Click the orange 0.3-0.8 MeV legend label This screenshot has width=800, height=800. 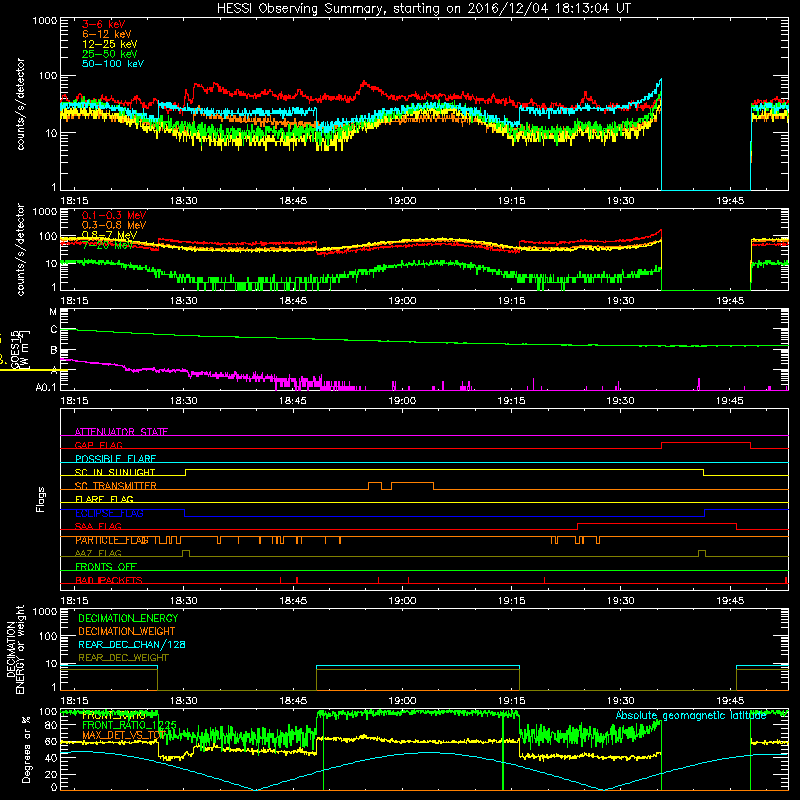(114, 225)
